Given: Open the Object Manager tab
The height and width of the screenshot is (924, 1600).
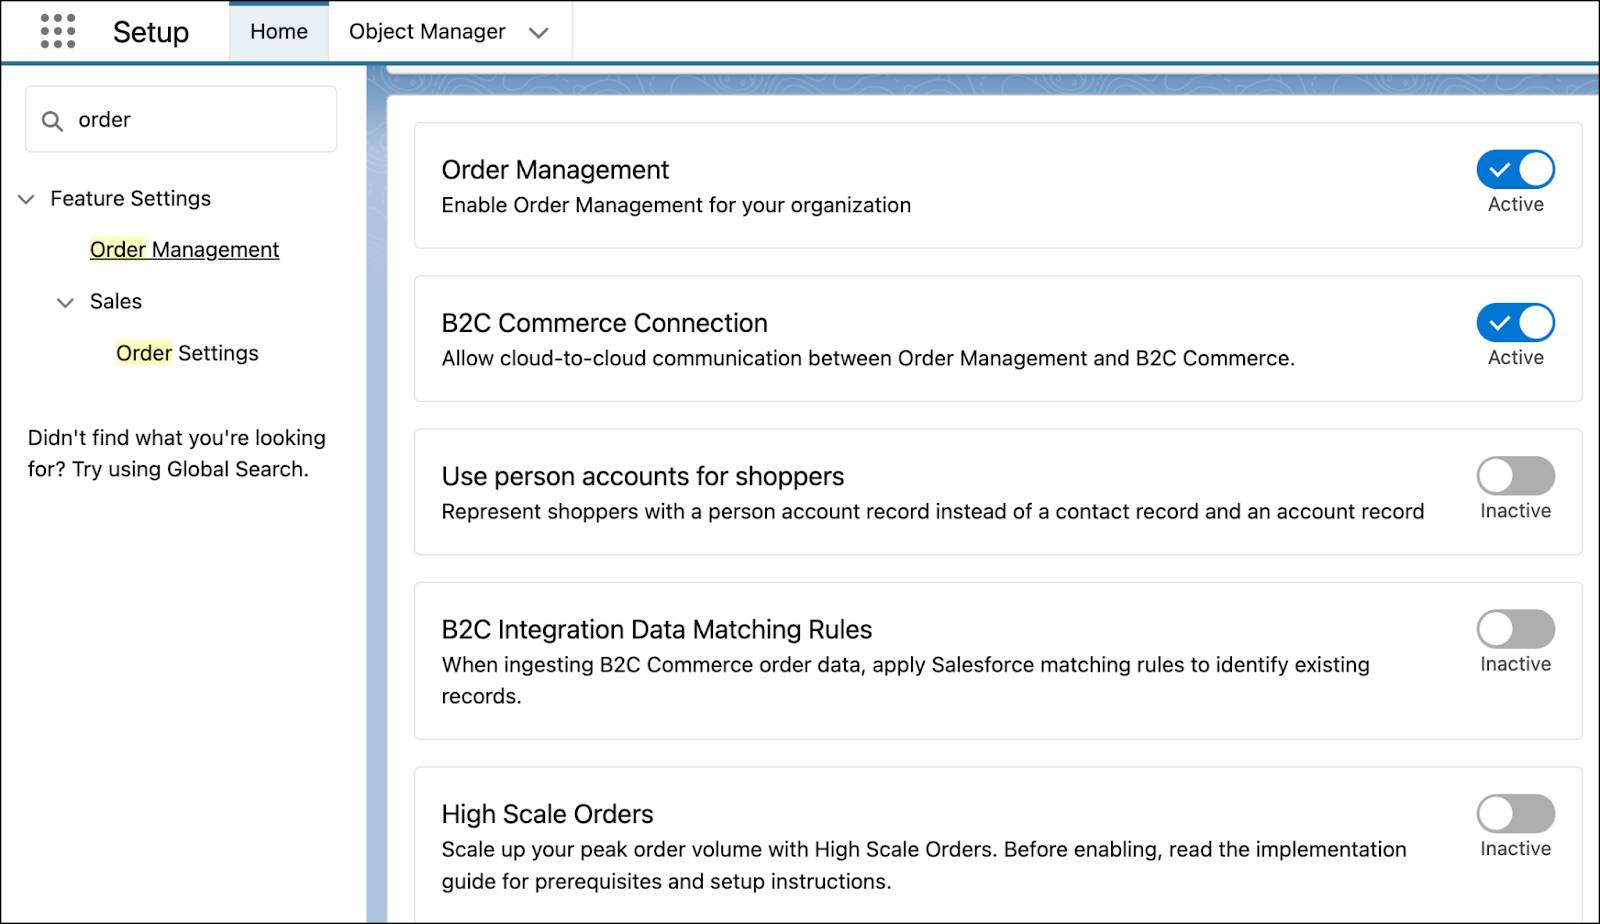Looking at the screenshot, I should click(x=427, y=32).
